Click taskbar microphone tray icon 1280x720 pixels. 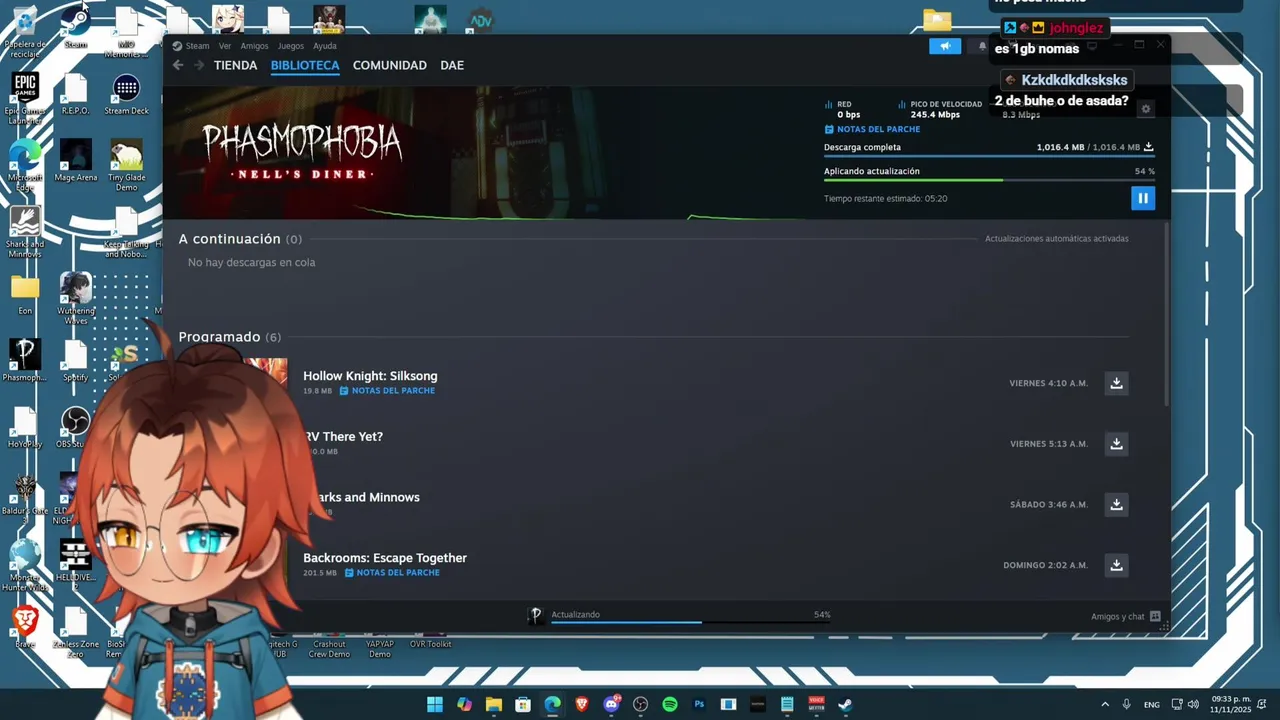[x=1127, y=704]
